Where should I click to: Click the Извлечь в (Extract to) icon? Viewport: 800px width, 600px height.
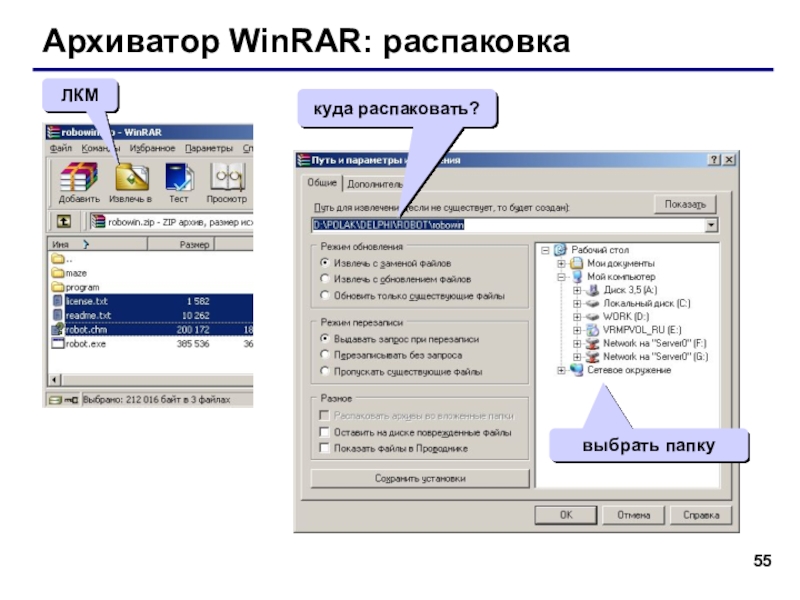(131, 177)
